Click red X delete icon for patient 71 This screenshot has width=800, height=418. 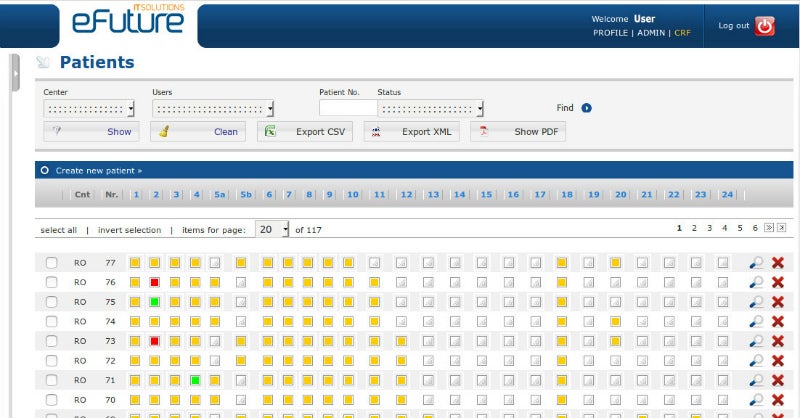pyautogui.click(x=778, y=380)
